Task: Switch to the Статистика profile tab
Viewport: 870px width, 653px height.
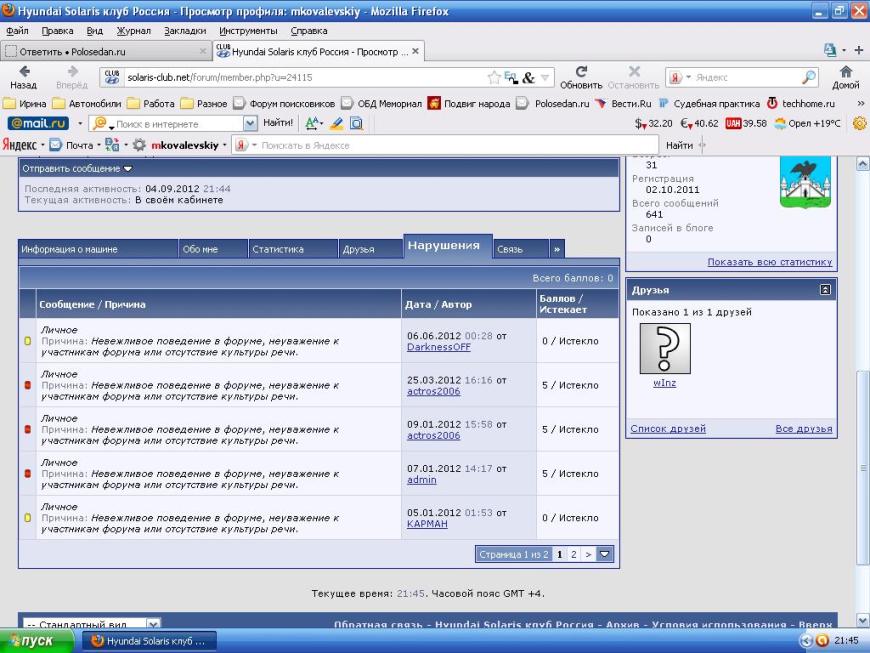Action: pyautogui.click(x=278, y=250)
